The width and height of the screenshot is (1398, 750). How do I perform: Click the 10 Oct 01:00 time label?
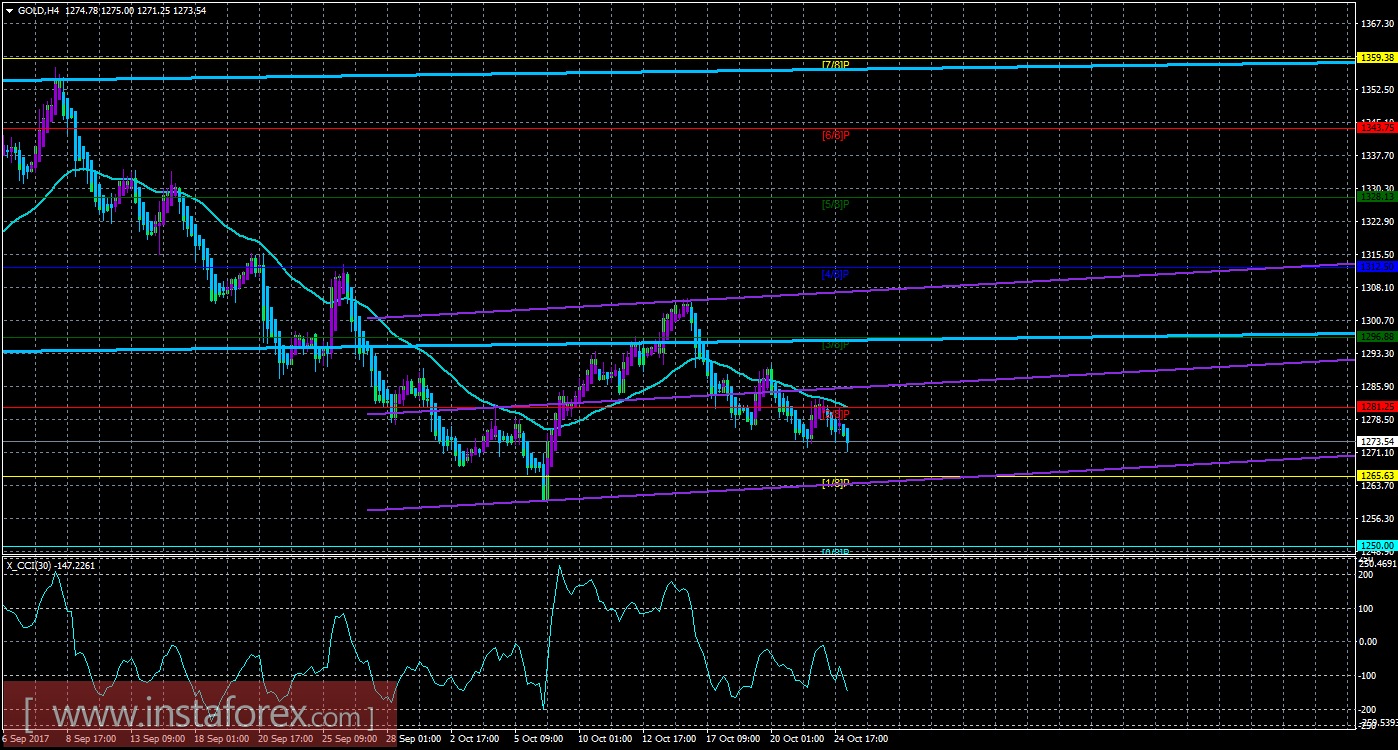pos(606,739)
